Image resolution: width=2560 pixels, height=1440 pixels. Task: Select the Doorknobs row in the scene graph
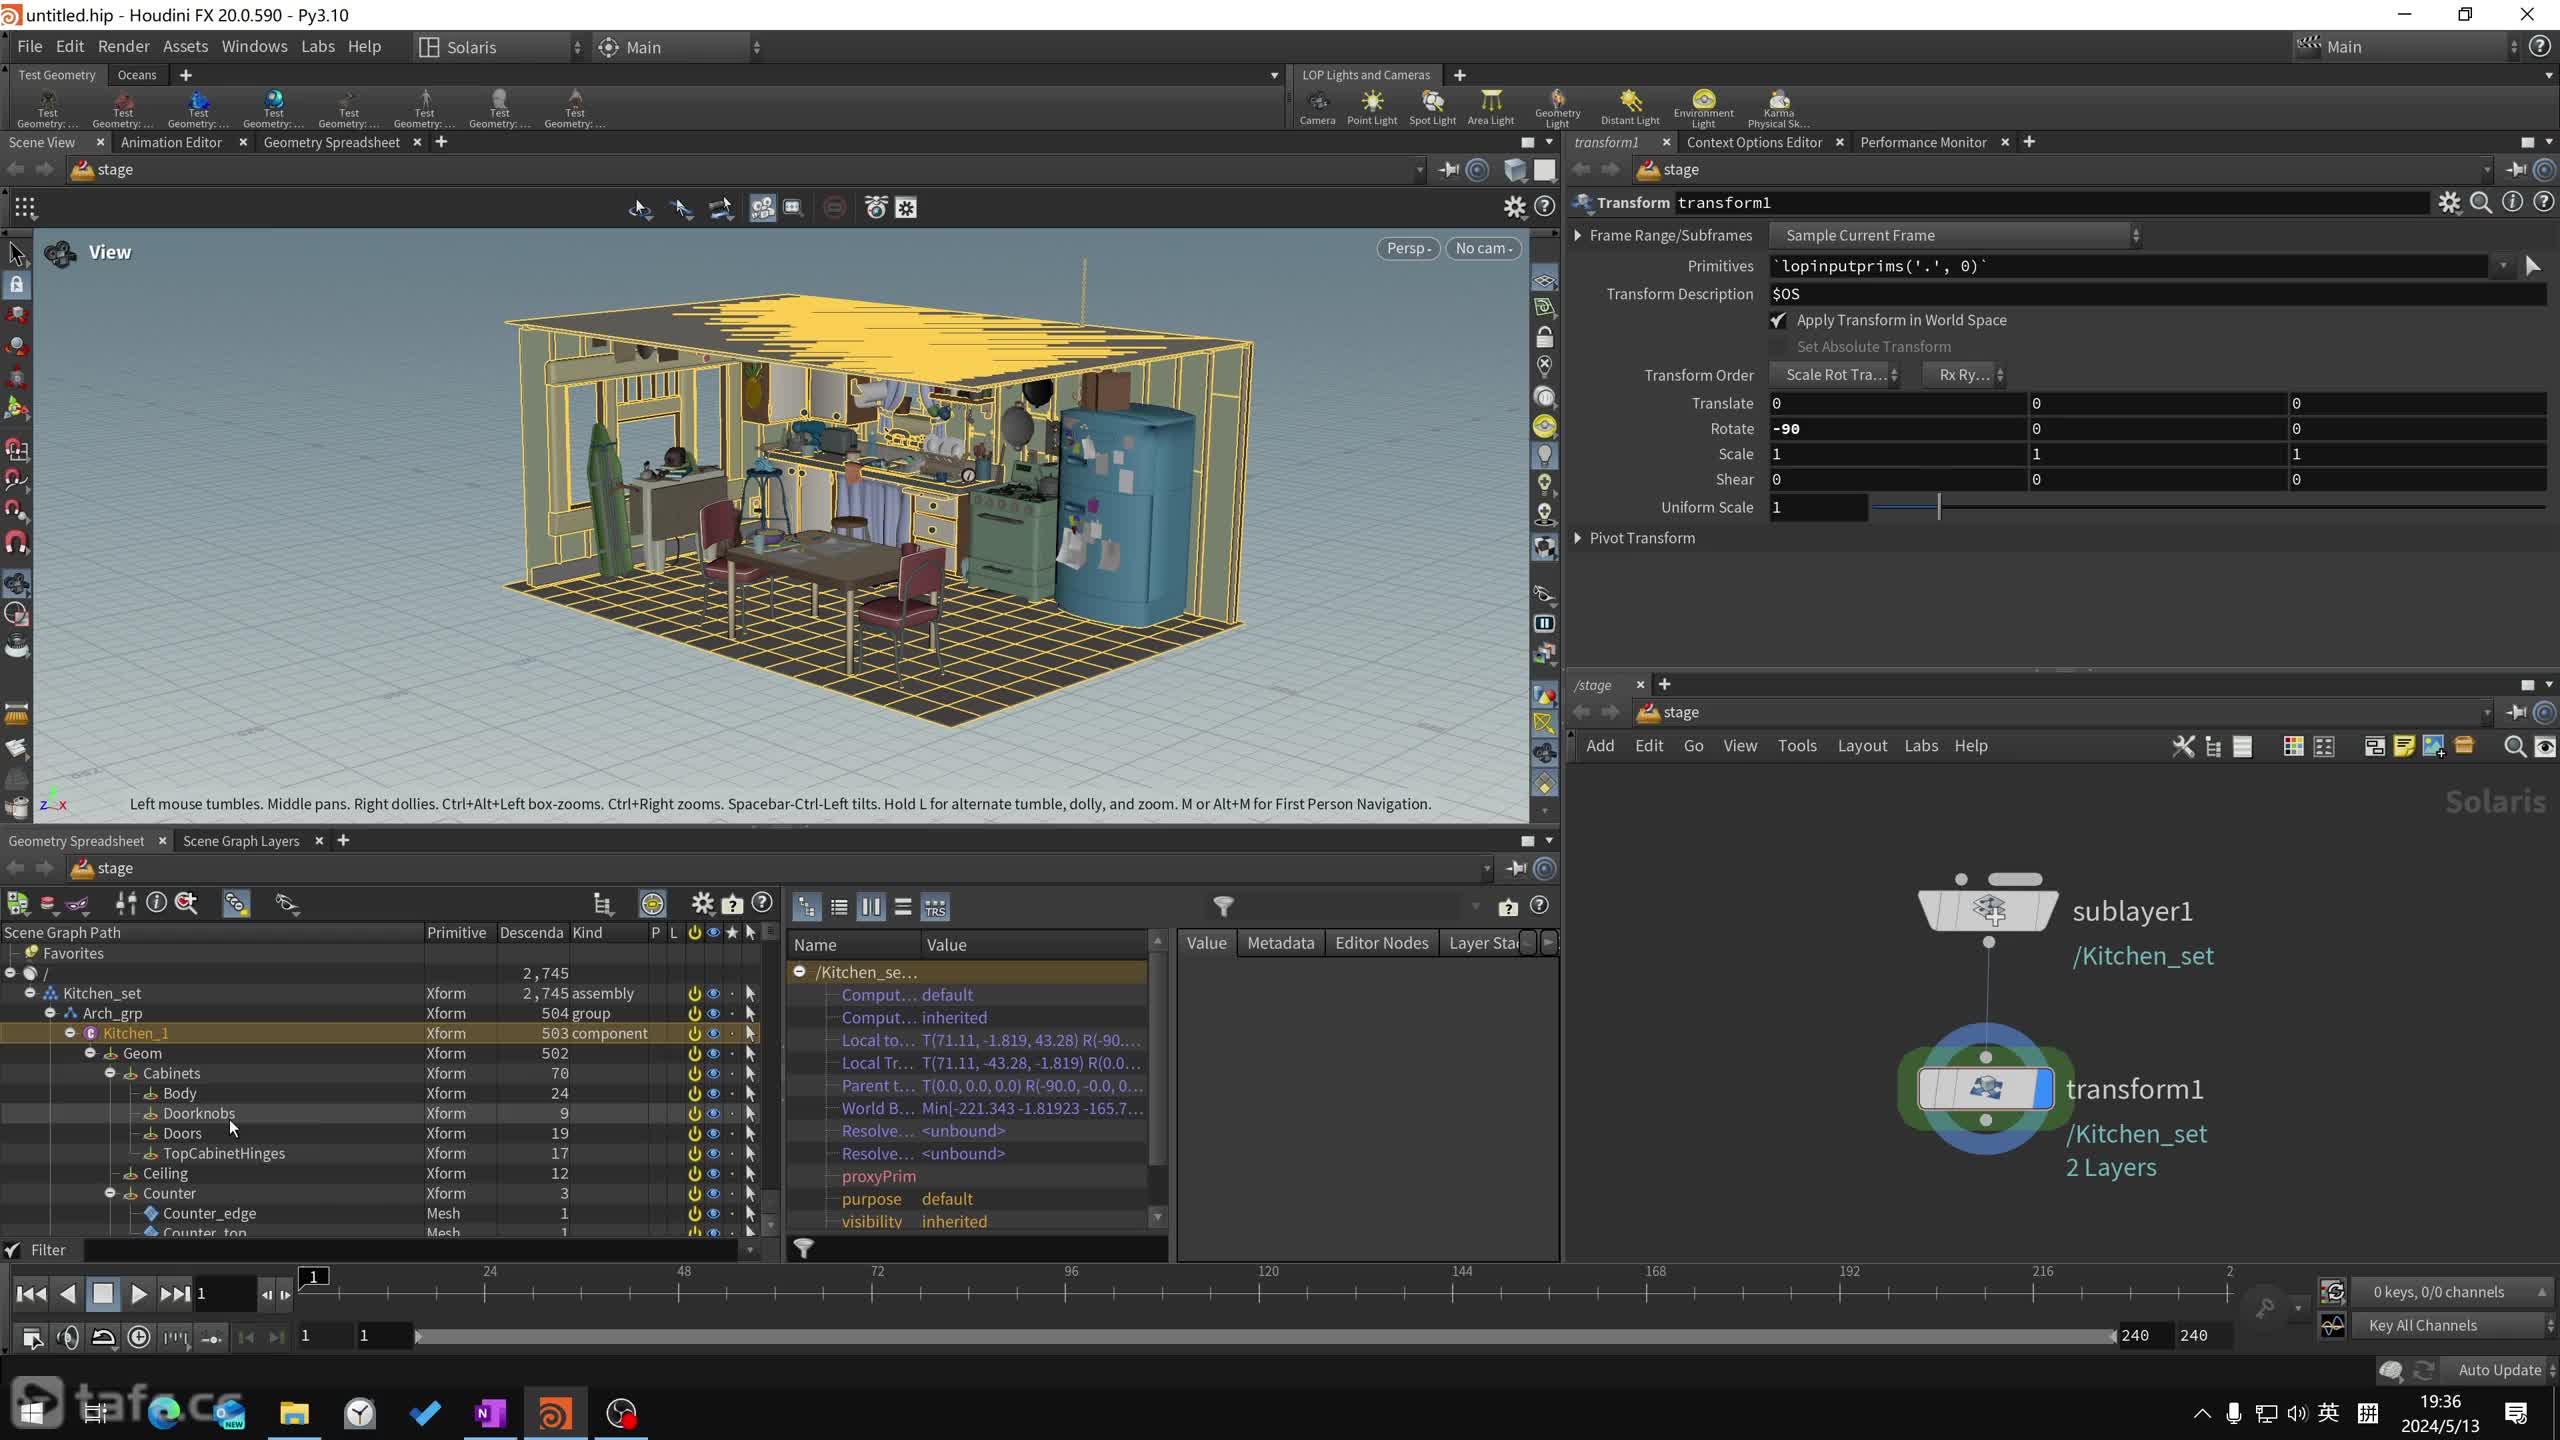tap(380, 1113)
